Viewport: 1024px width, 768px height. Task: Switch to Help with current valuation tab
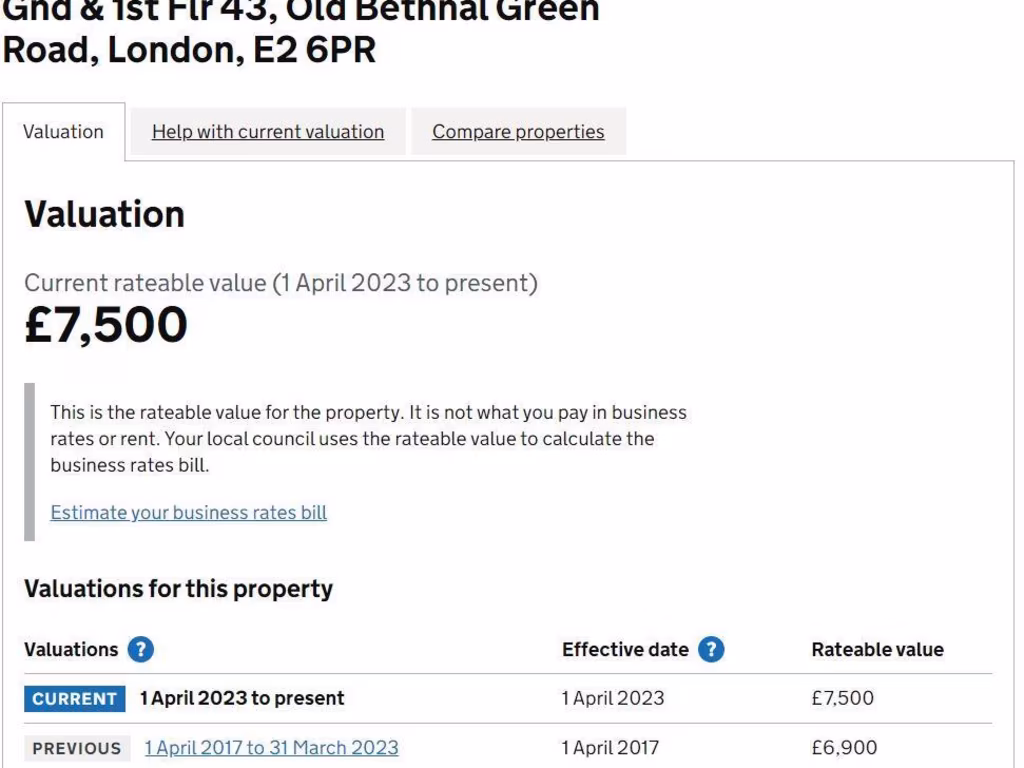pyautogui.click(x=268, y=132)
